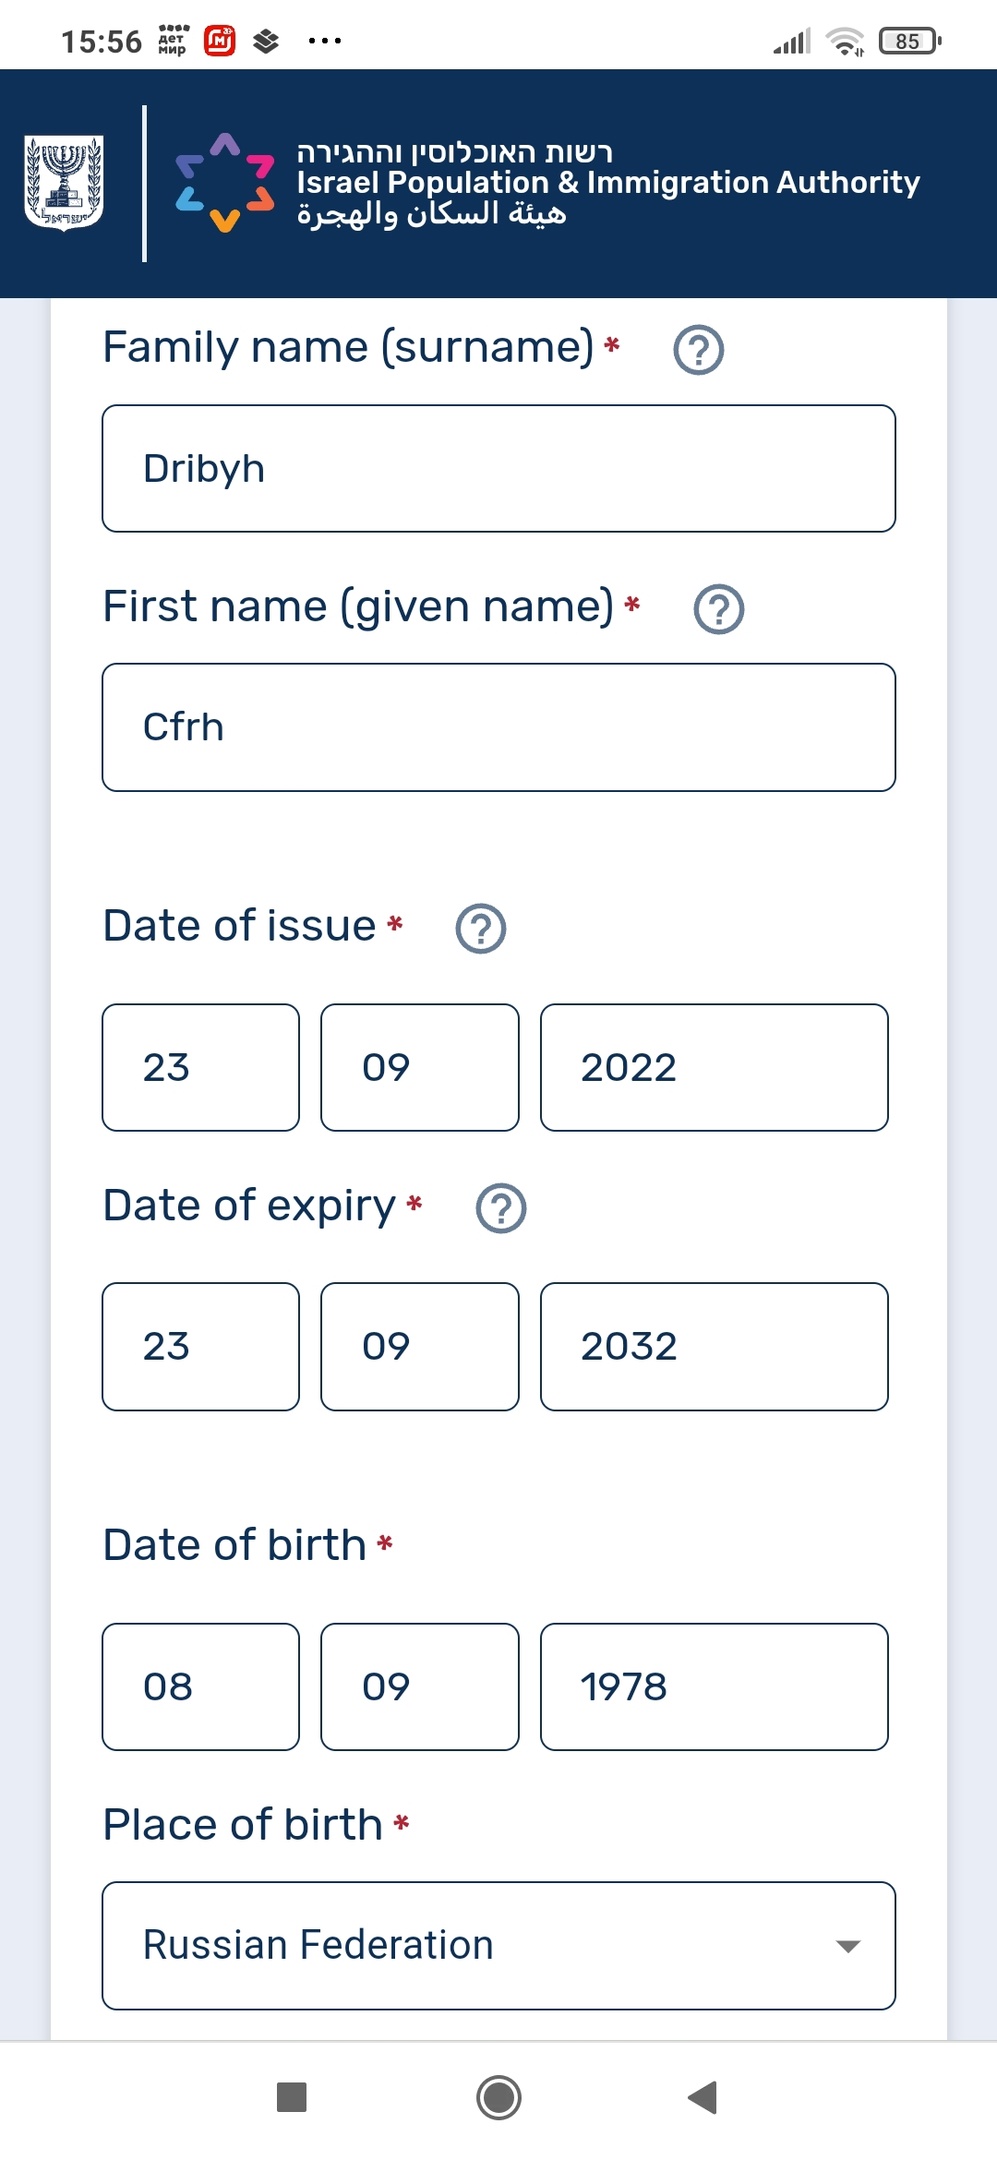The height and width of the screenshot is (2160, 997).
Task: Select the Date of birth day 08 field
Action: [x=200, y=1686]
